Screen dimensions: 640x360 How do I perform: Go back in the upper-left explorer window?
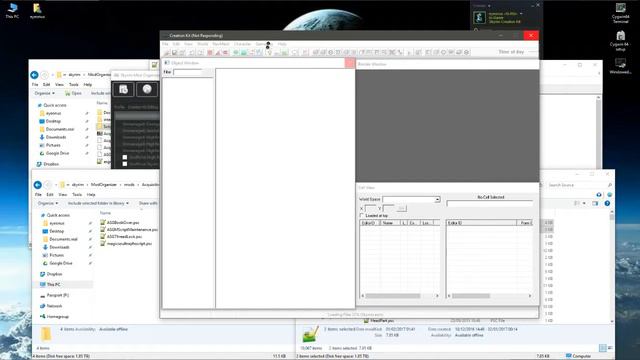click(x=34, y=75)
